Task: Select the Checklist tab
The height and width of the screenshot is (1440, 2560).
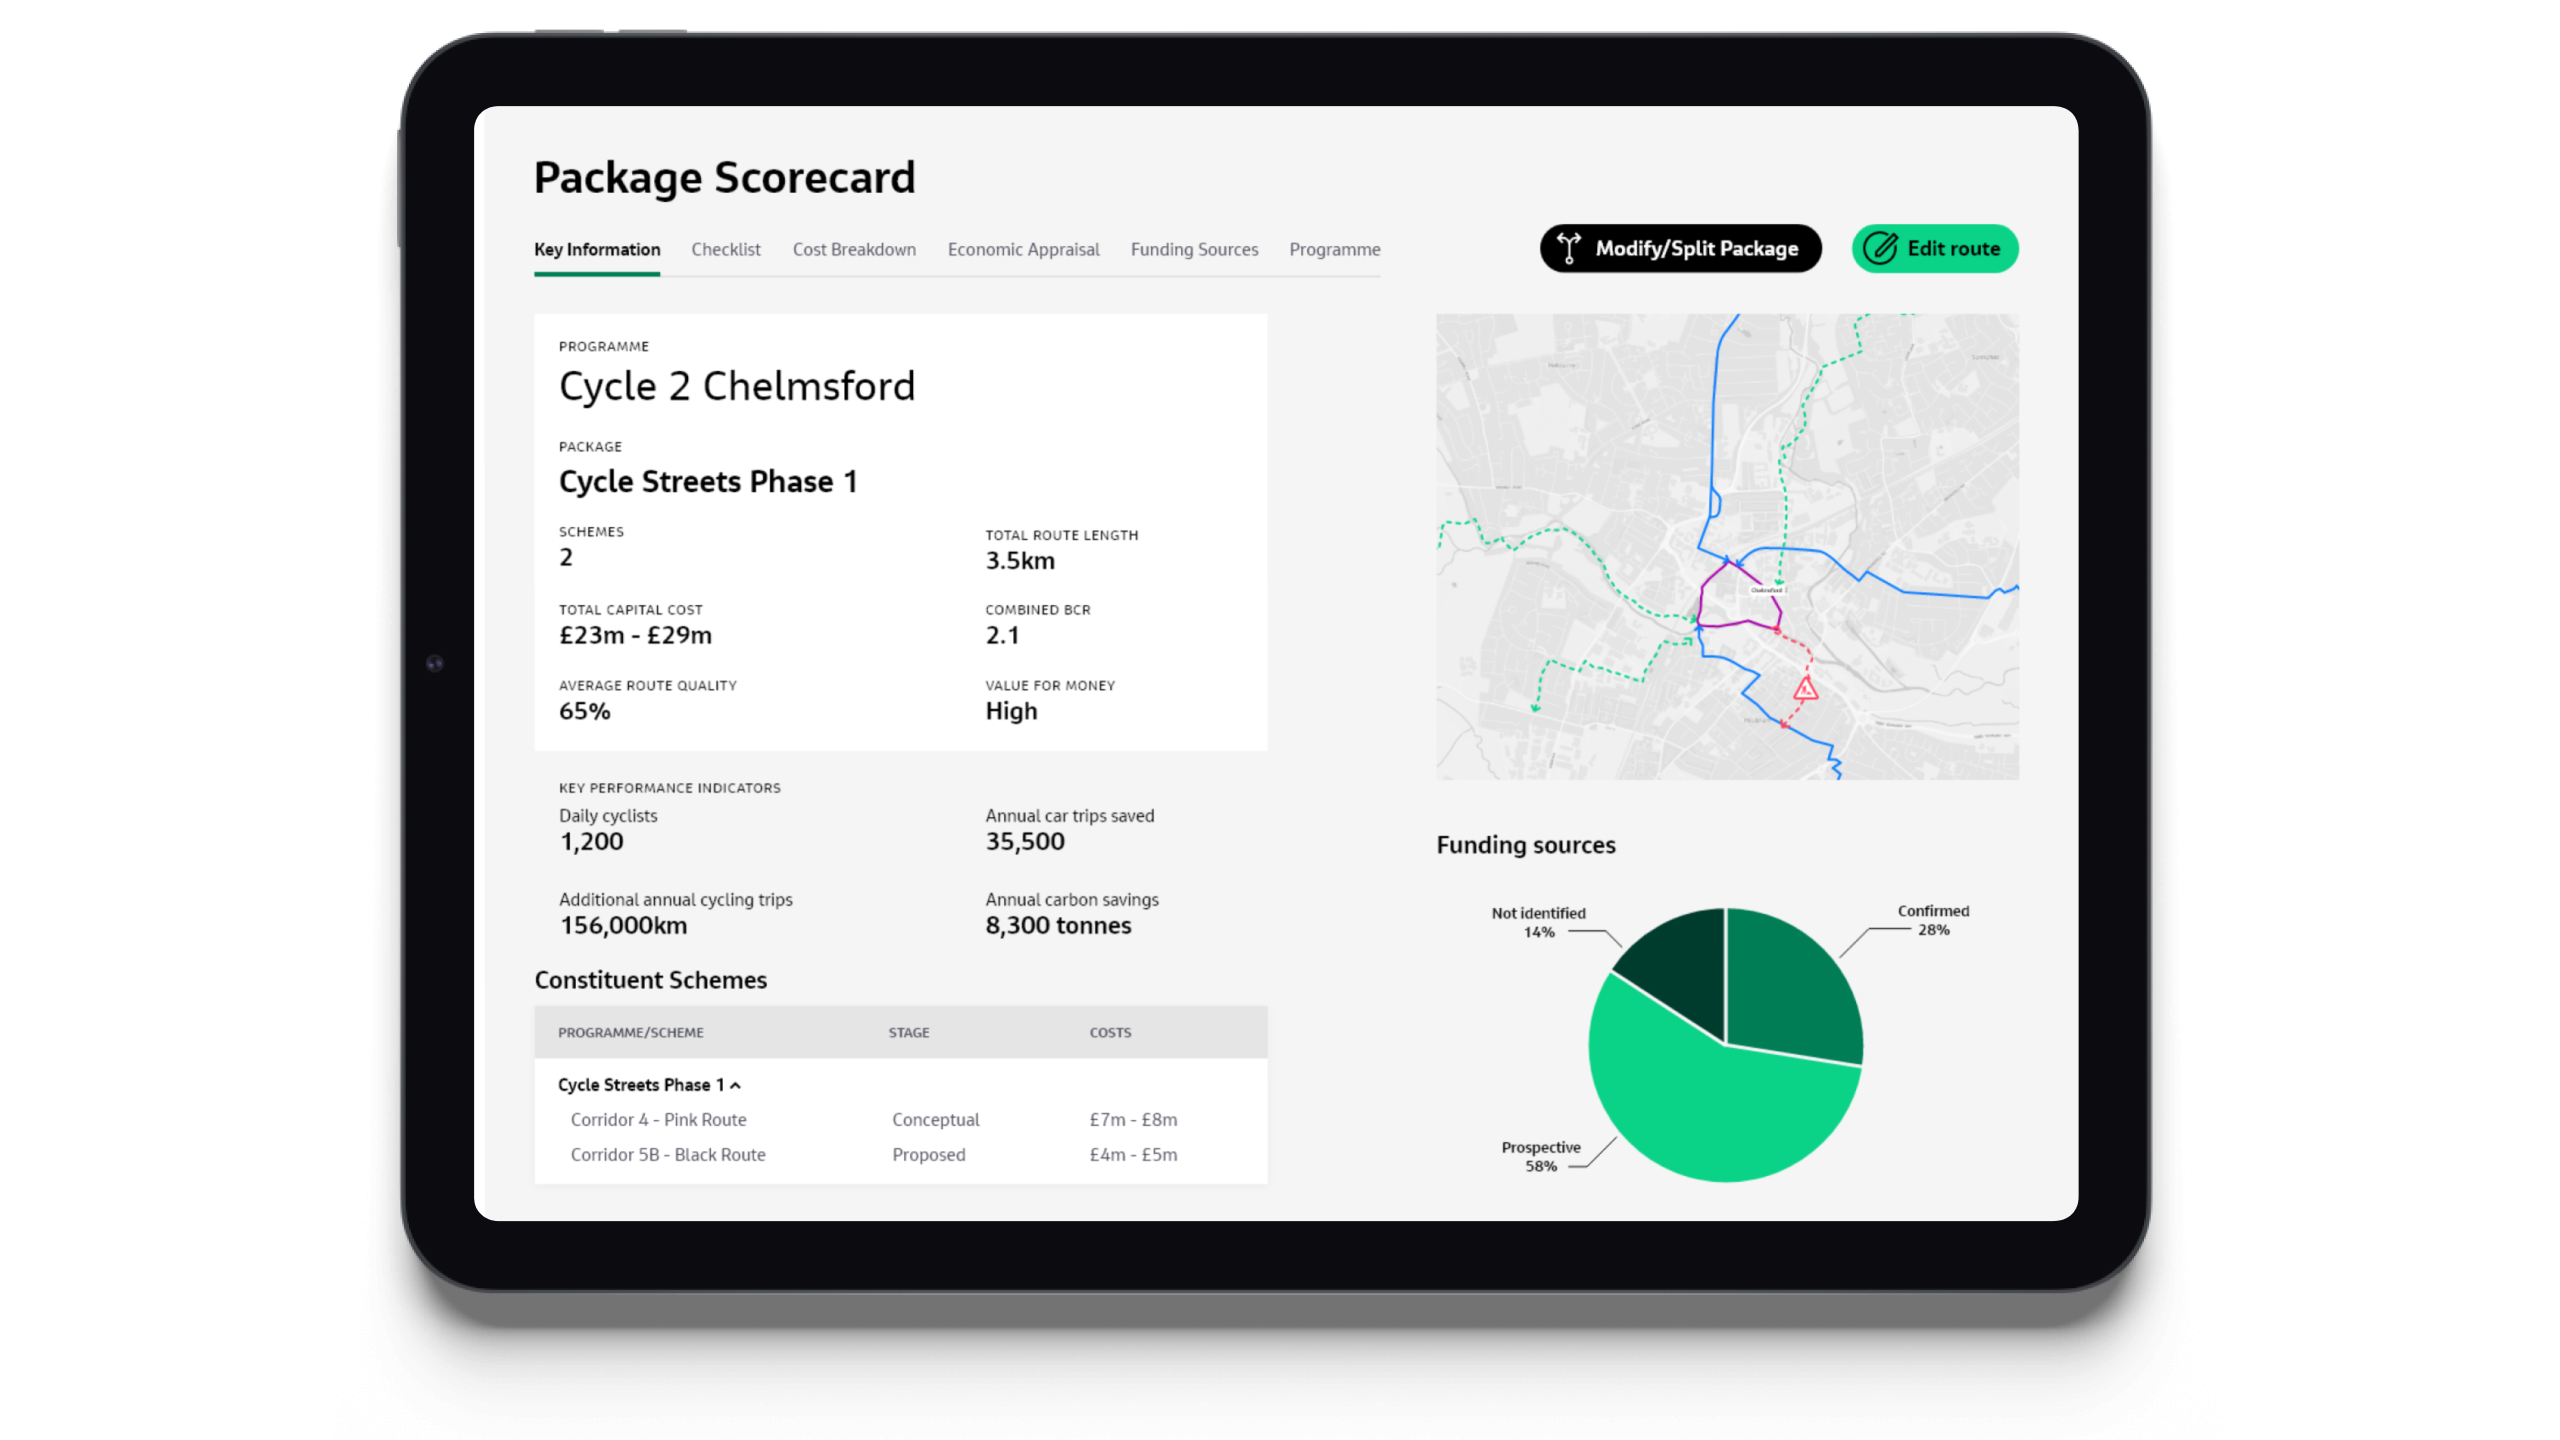Action: coord(726,249)
